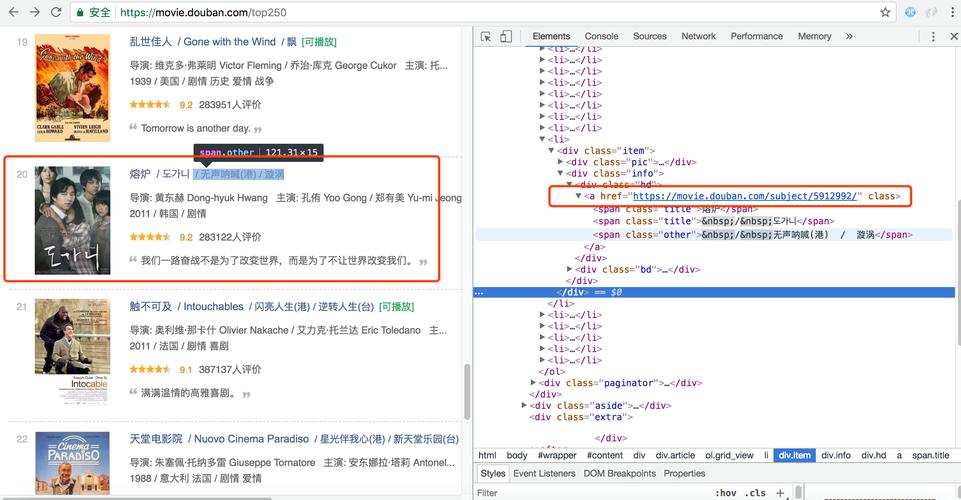Select the Styles sub-tab
961x500 pixels.
(x=493, y=474)
